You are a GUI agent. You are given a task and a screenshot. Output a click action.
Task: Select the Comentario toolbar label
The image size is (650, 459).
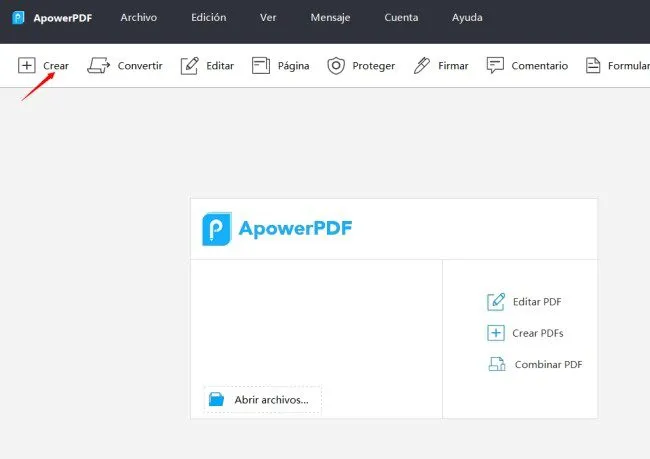click(540, 66)
